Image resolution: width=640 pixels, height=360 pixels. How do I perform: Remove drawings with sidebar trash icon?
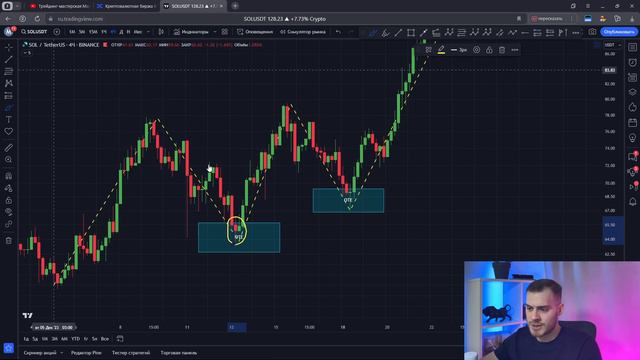coord(9,240)
